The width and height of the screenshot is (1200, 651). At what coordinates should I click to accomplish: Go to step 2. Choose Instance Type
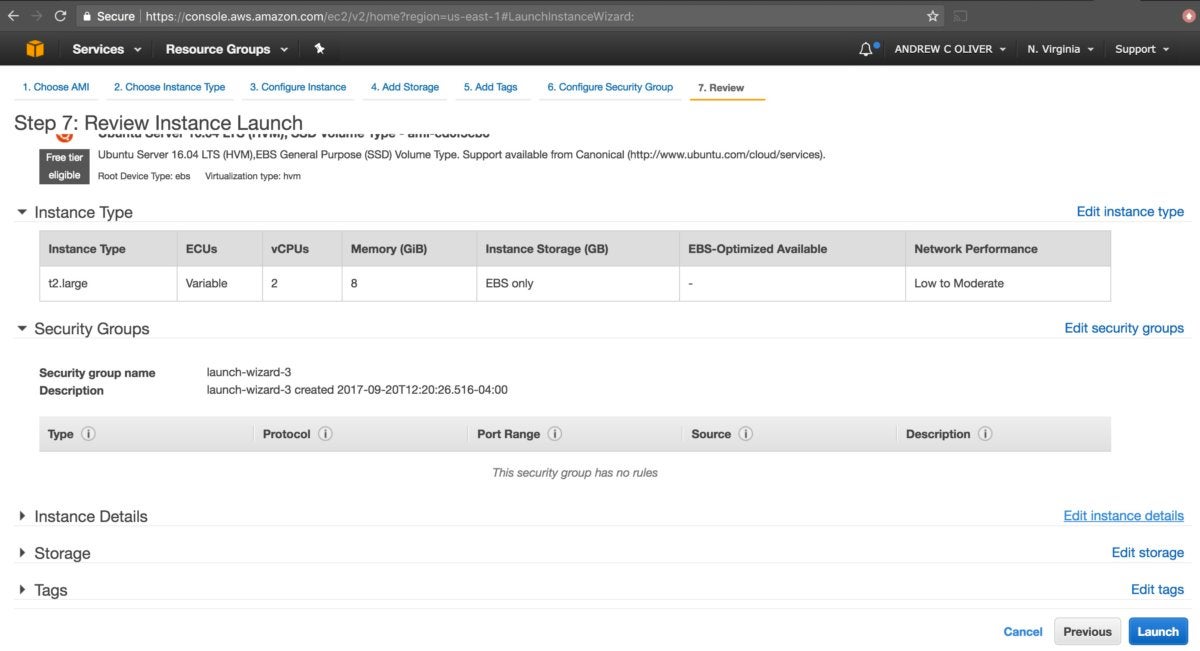click(169, 87)
